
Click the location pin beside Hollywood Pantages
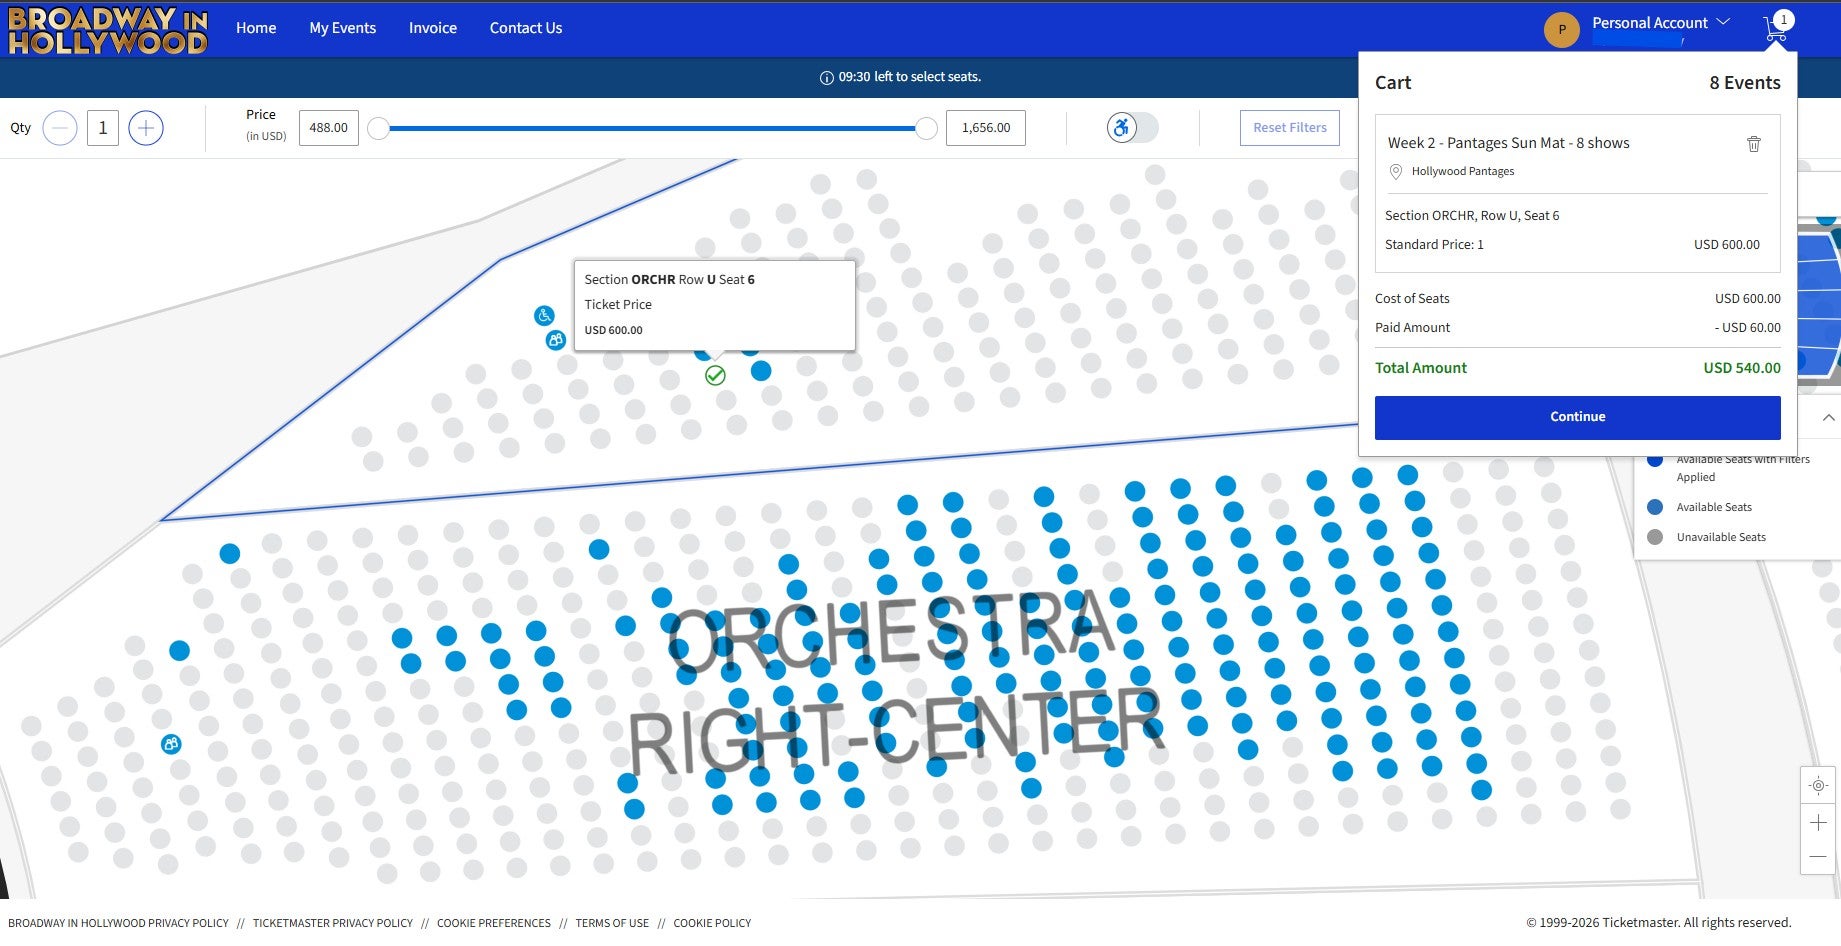point(1396,172)
